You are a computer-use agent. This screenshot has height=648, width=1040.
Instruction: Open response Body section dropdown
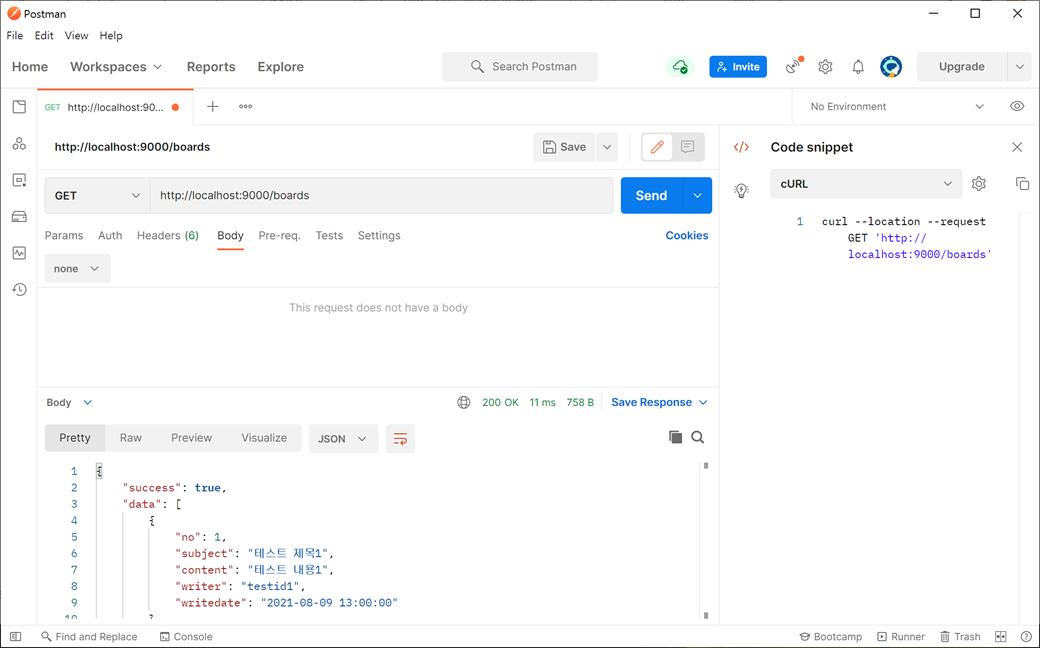(x=70, y=403)
